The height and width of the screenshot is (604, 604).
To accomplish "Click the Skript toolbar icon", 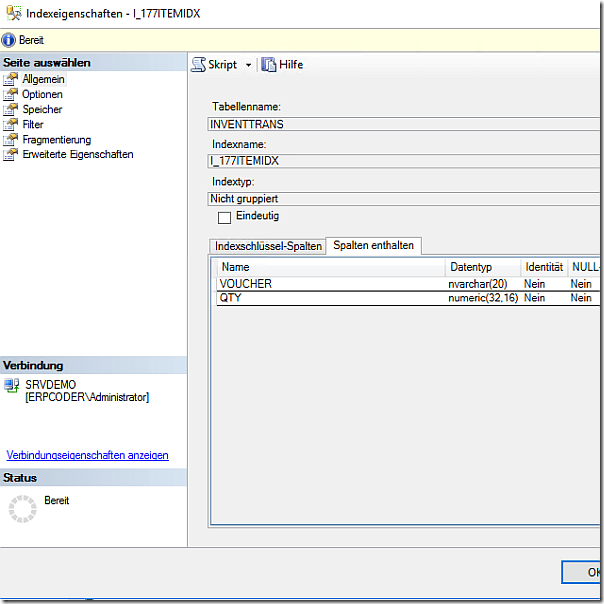I will pos(198,64).
